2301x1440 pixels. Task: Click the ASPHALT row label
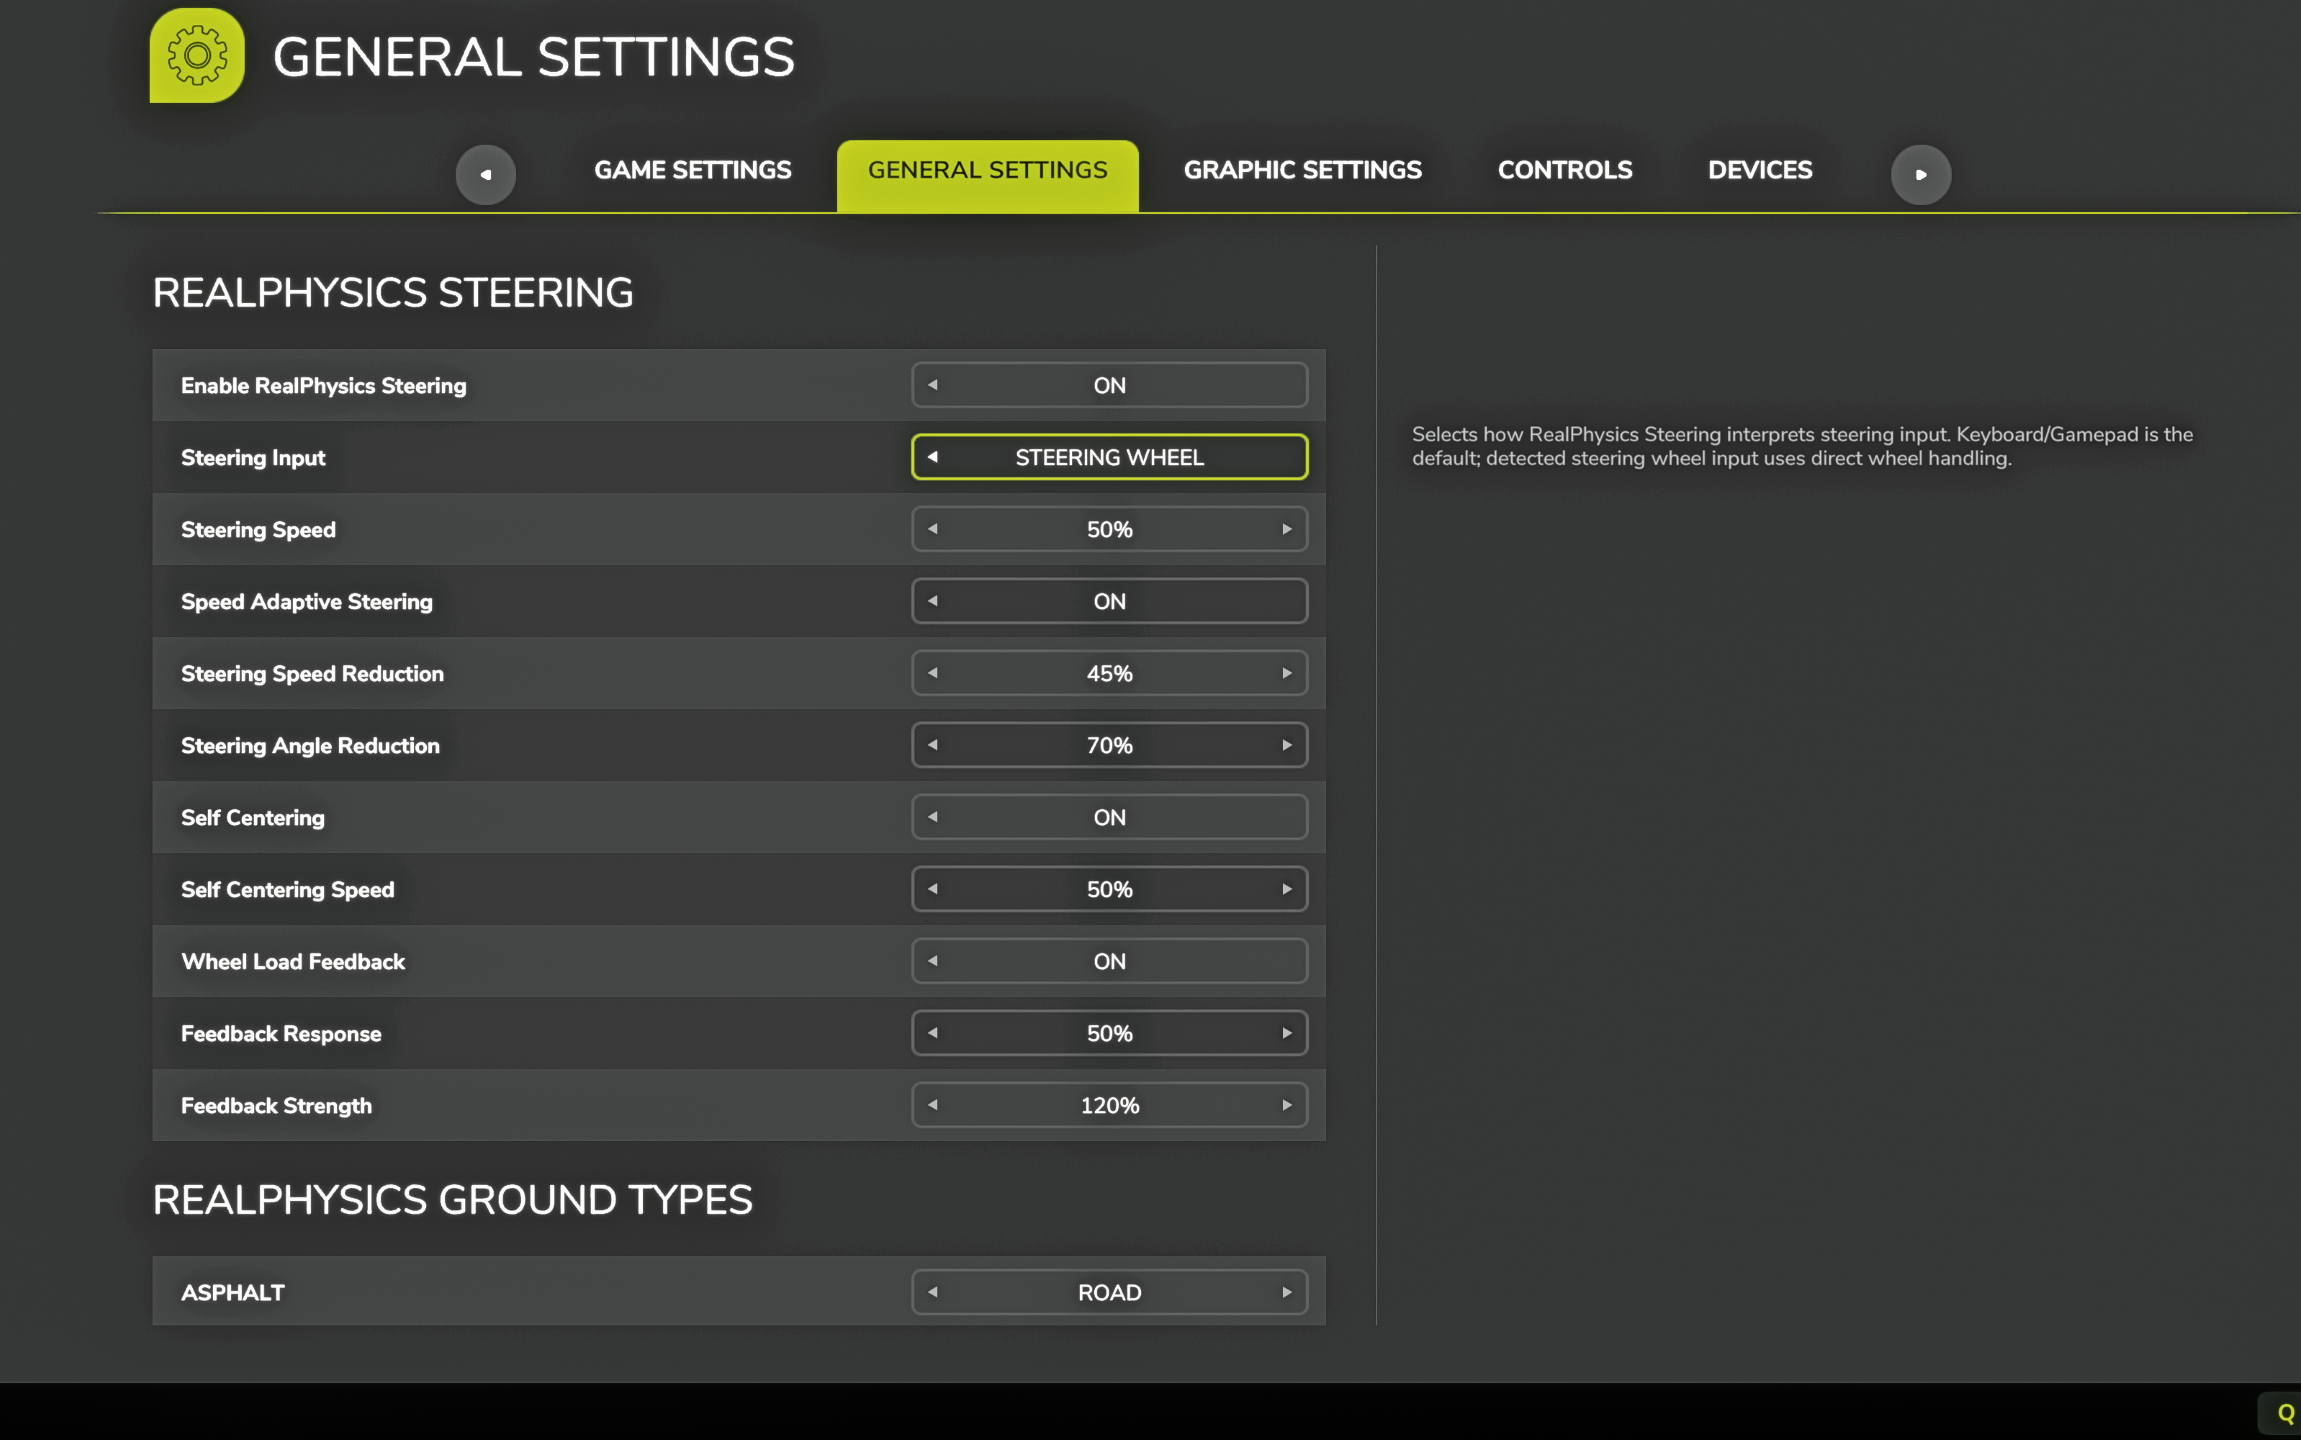click(232, 1293)
